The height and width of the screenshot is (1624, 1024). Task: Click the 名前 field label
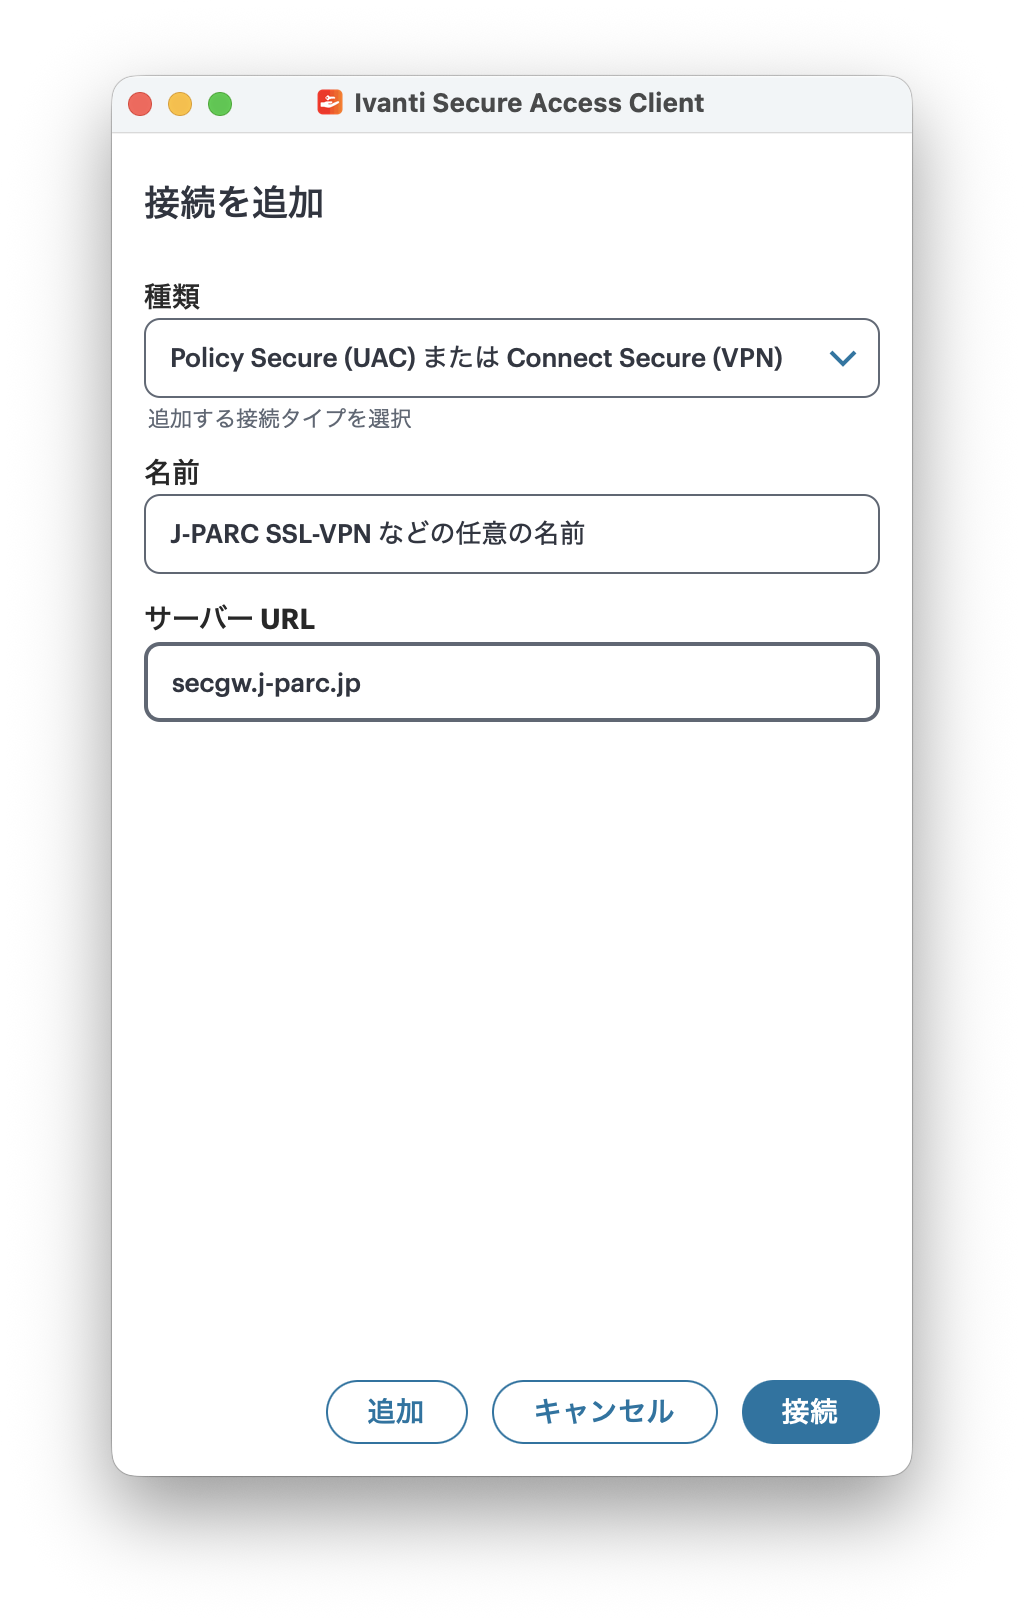[x=172, y=473]
